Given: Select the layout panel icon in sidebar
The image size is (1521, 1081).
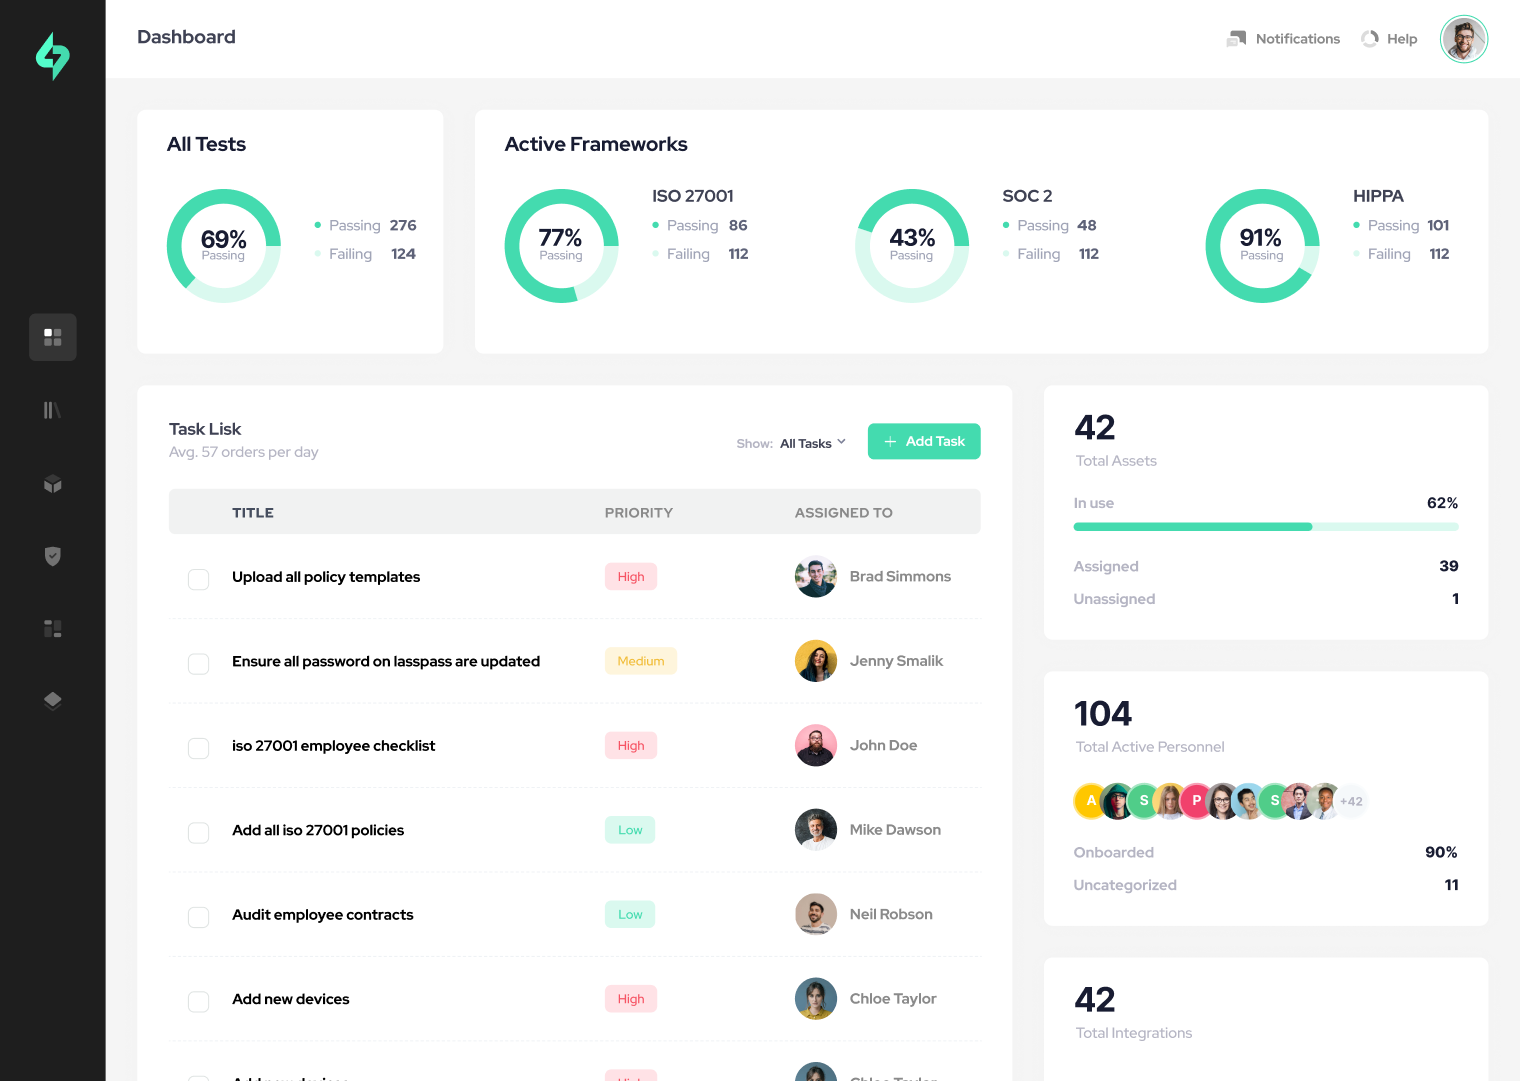Looking at the screenshot, I should 52,628.
